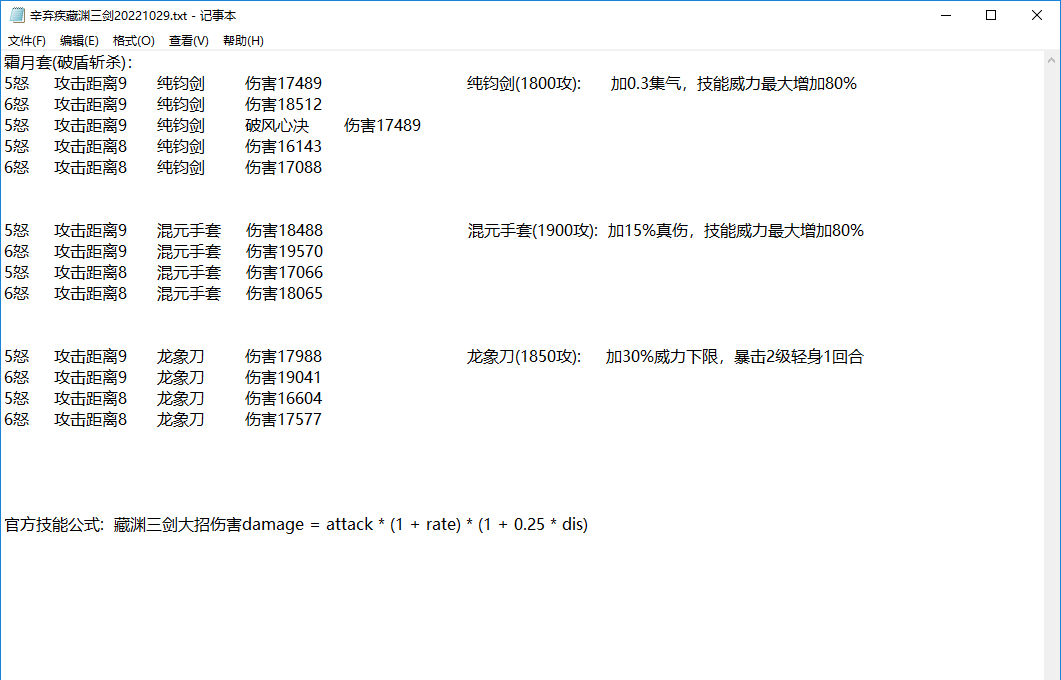Close the Notepad window
This screenshot has height=680, width=1061.
(x=1037, y=15)
